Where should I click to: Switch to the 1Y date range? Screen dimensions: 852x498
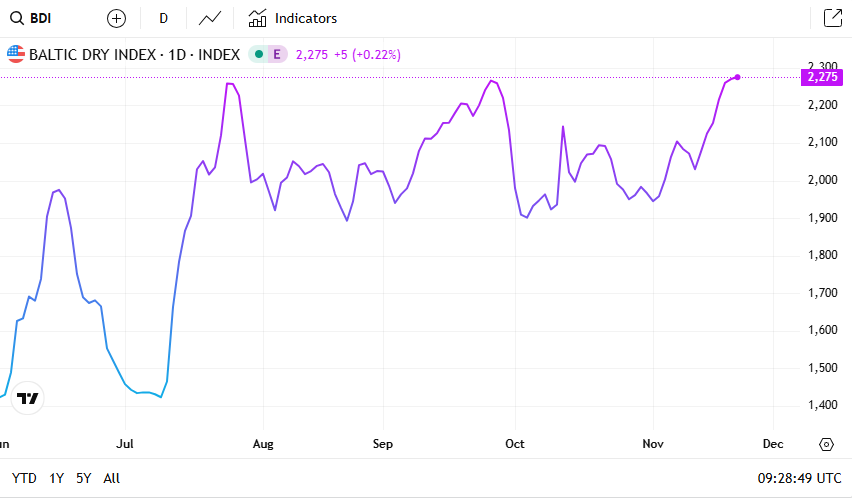[56, 478]
